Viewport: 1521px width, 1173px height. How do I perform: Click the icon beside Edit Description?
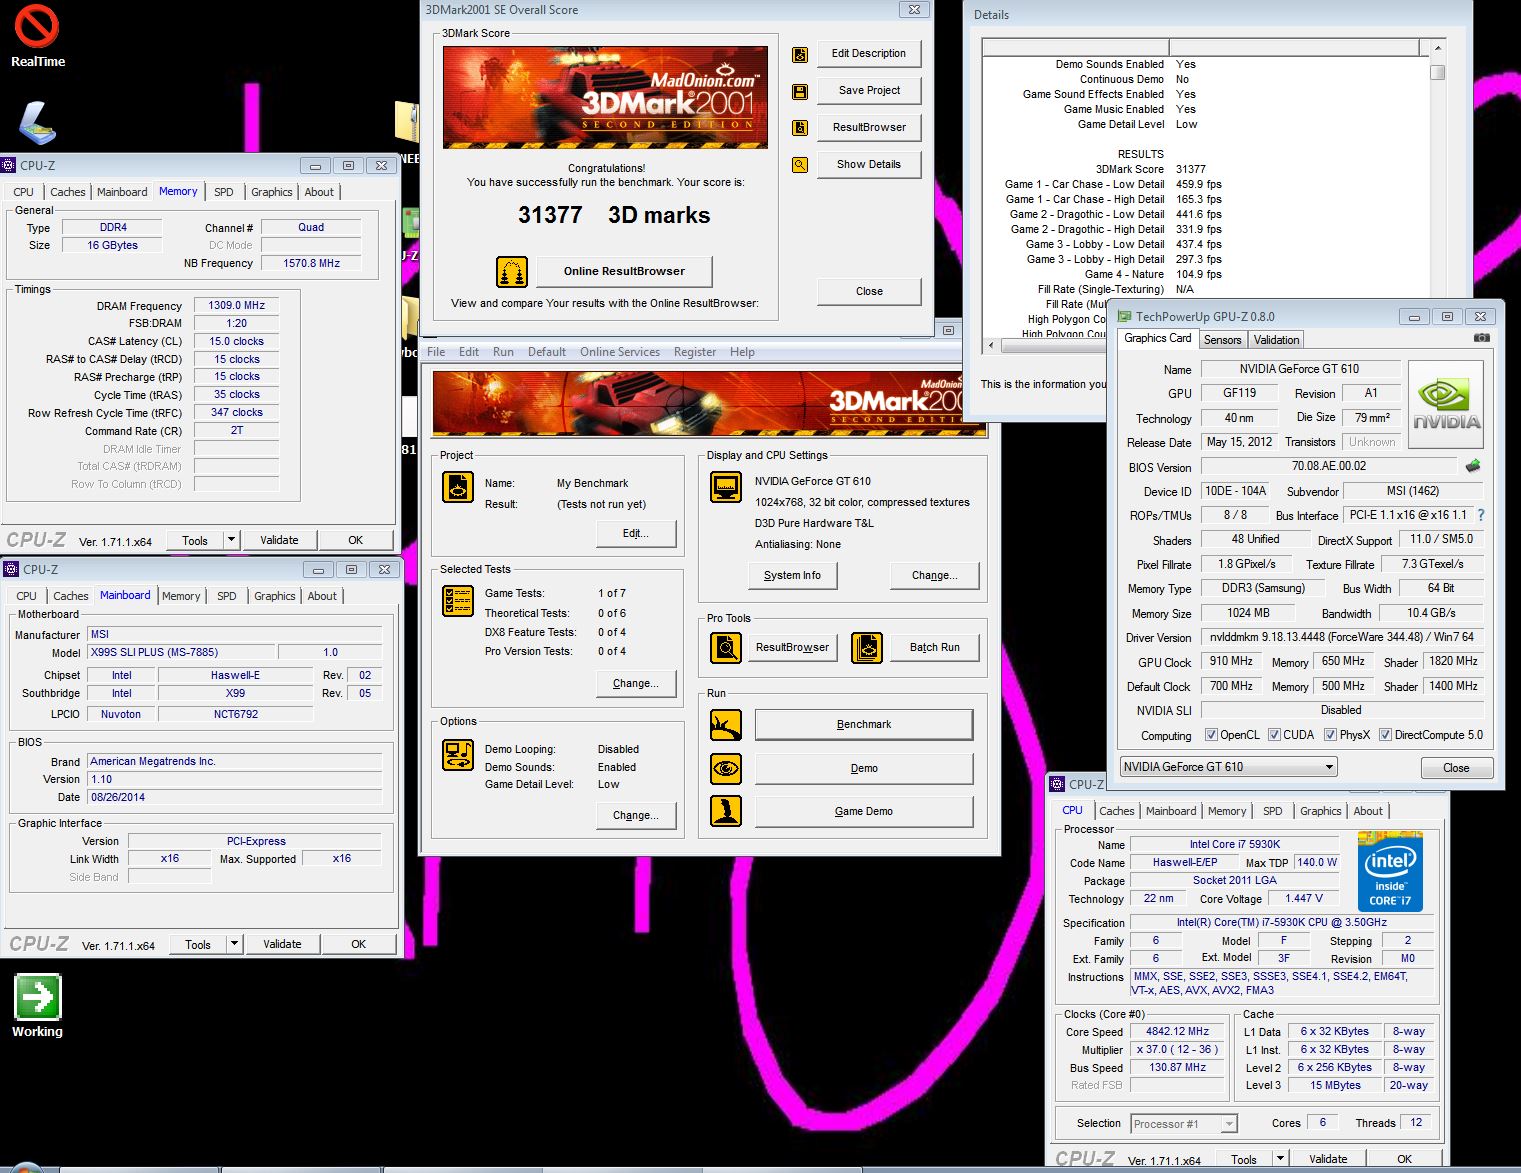pyautogui.click(x=800, y=54)
